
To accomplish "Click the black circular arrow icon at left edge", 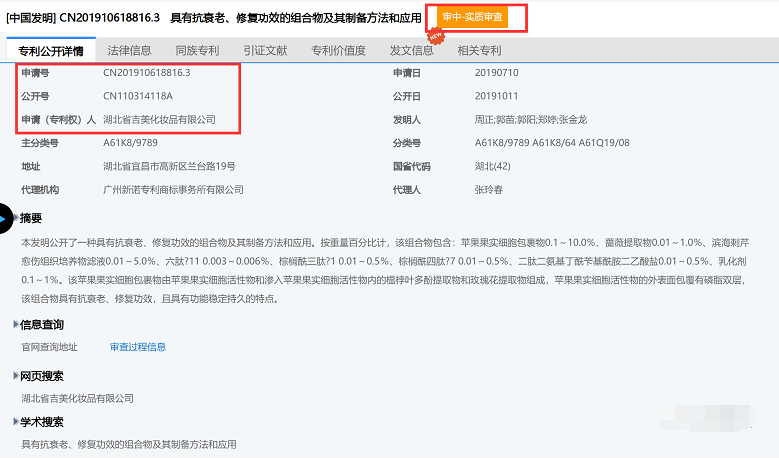I will [x=4, y=217].
